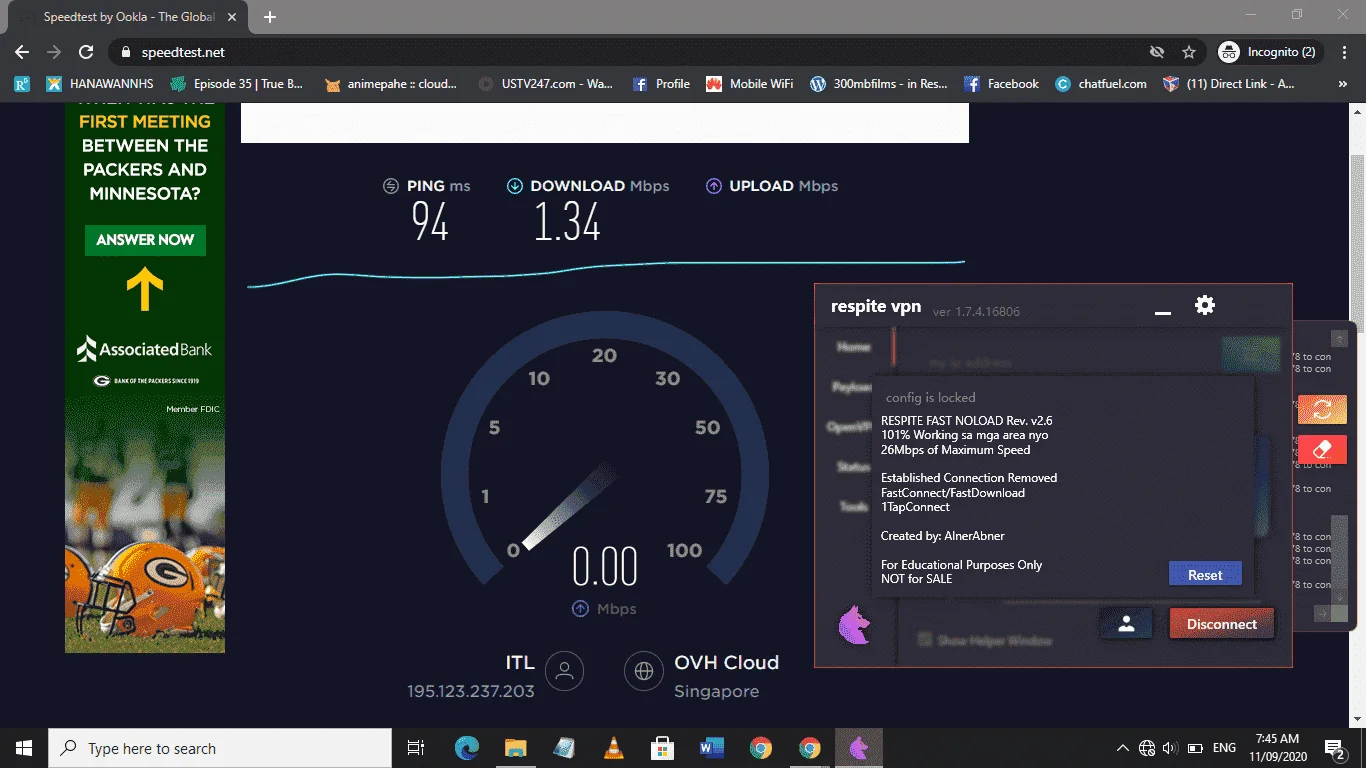Image resolution: width=1366 pixels, height=768 pixels.
Task: Click the red eraser clear-log icon
Action: (x=1322, y=449)
